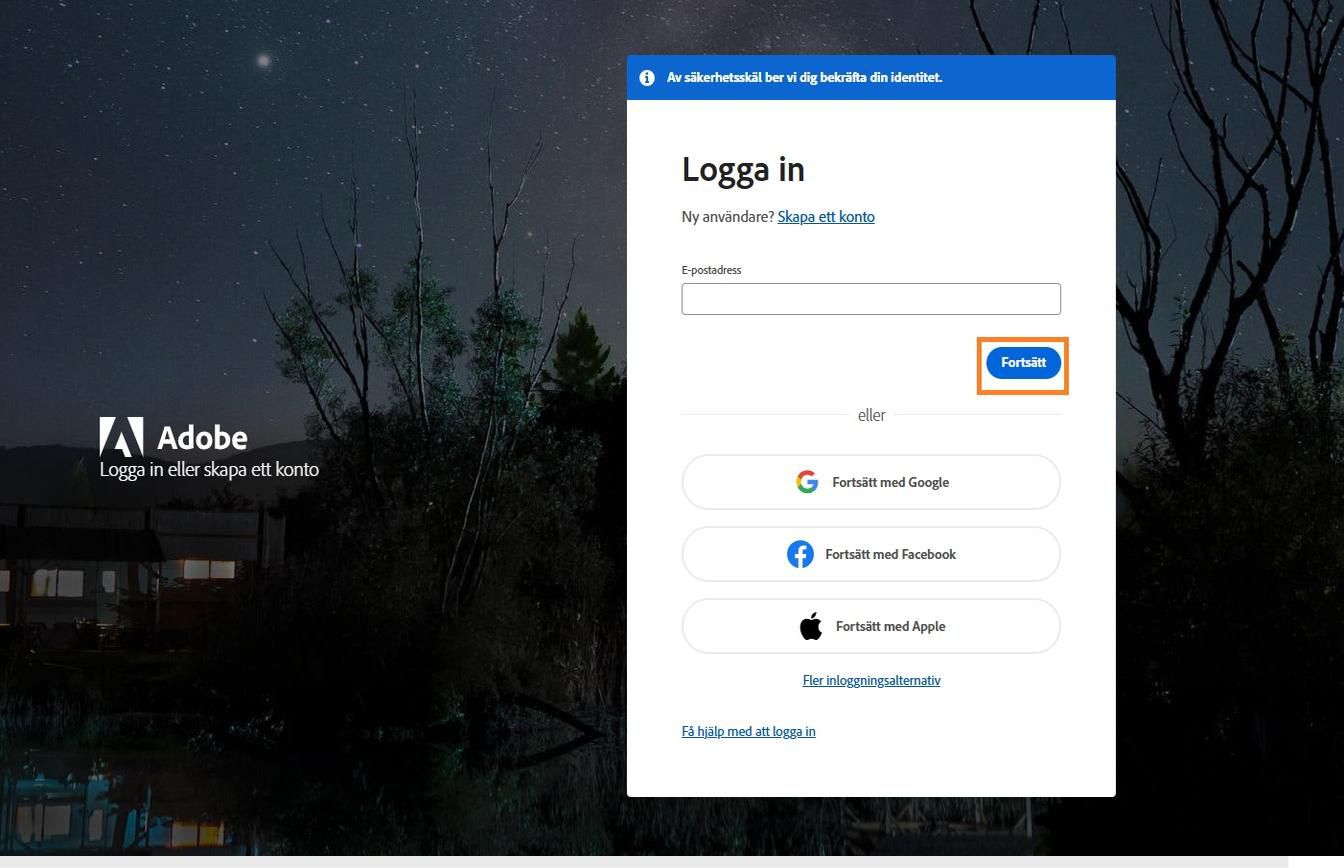Open Fler inloggningsalternativ link
The width and height of the screenshot is (1344, 868).
871,681
